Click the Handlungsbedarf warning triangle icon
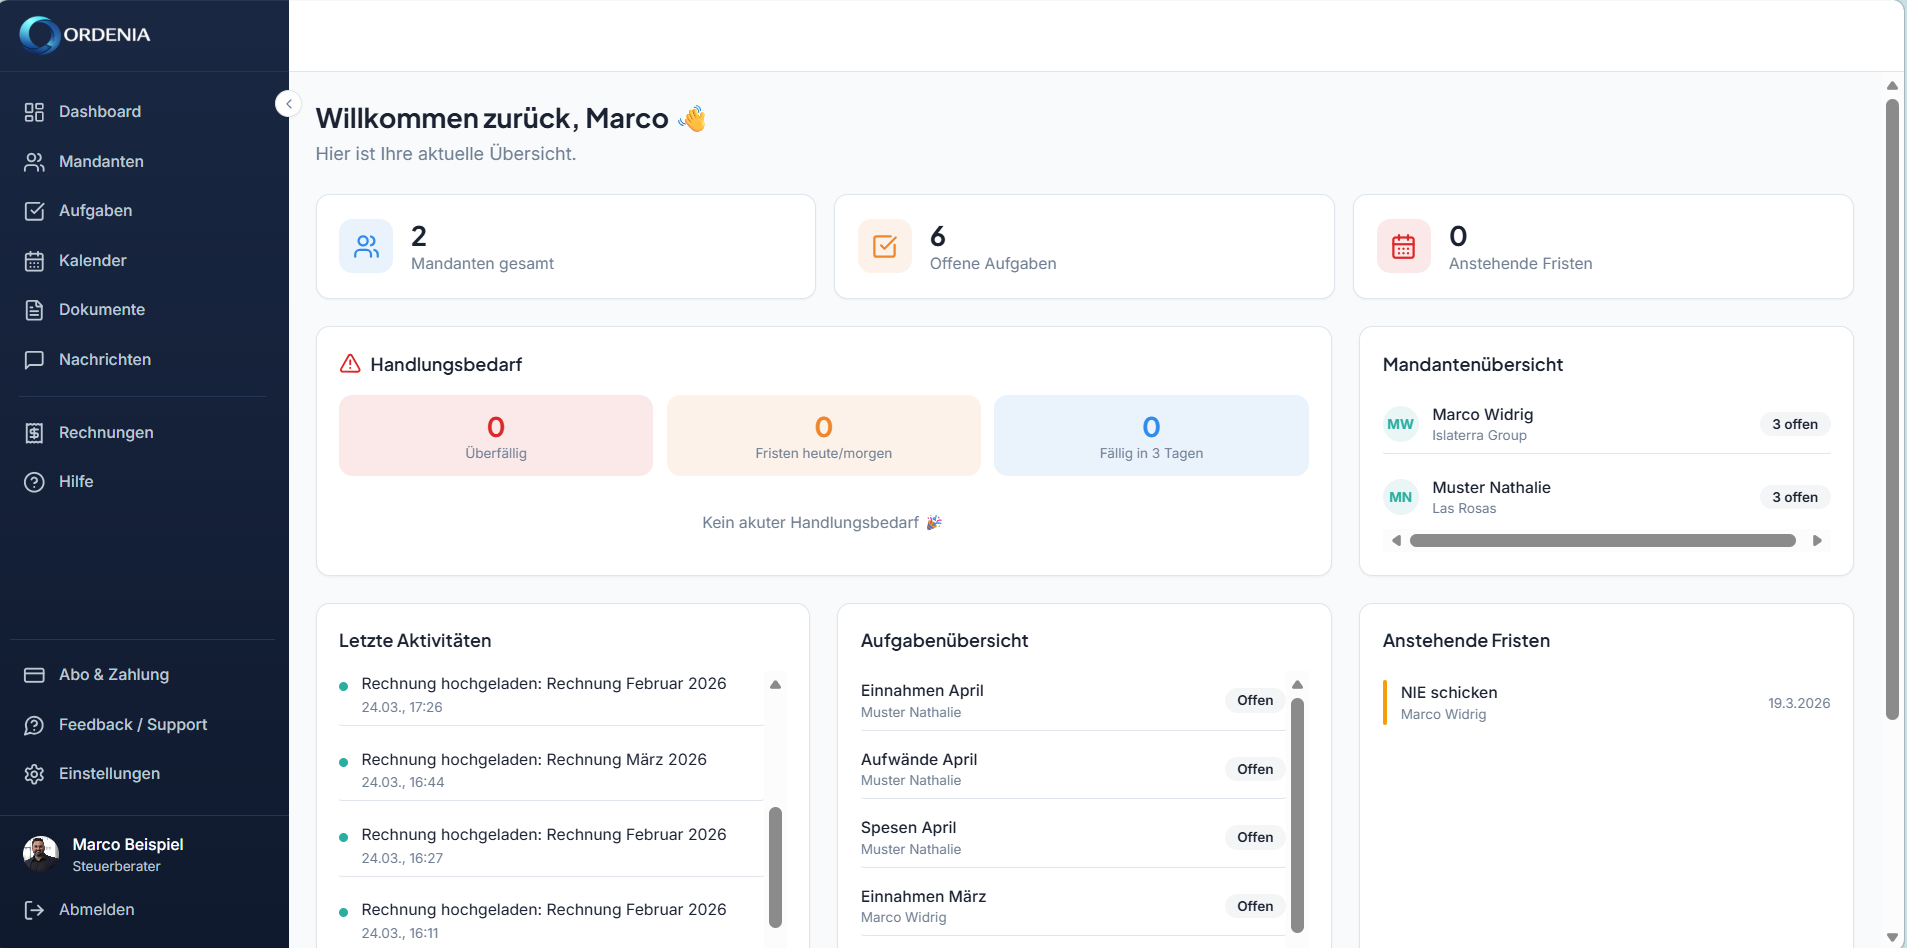This screenshot has width=1907, height=948. tap(350, 364)
